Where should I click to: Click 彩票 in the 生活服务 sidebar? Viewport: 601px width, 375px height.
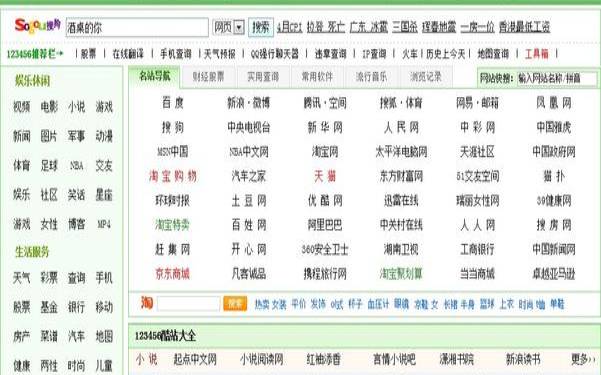[x=49, y=278]
